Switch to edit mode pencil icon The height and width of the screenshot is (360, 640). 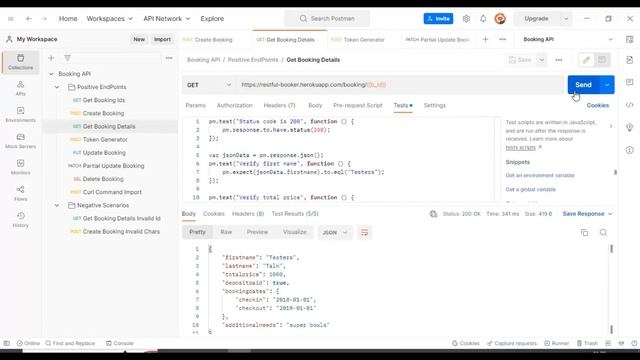586,60
